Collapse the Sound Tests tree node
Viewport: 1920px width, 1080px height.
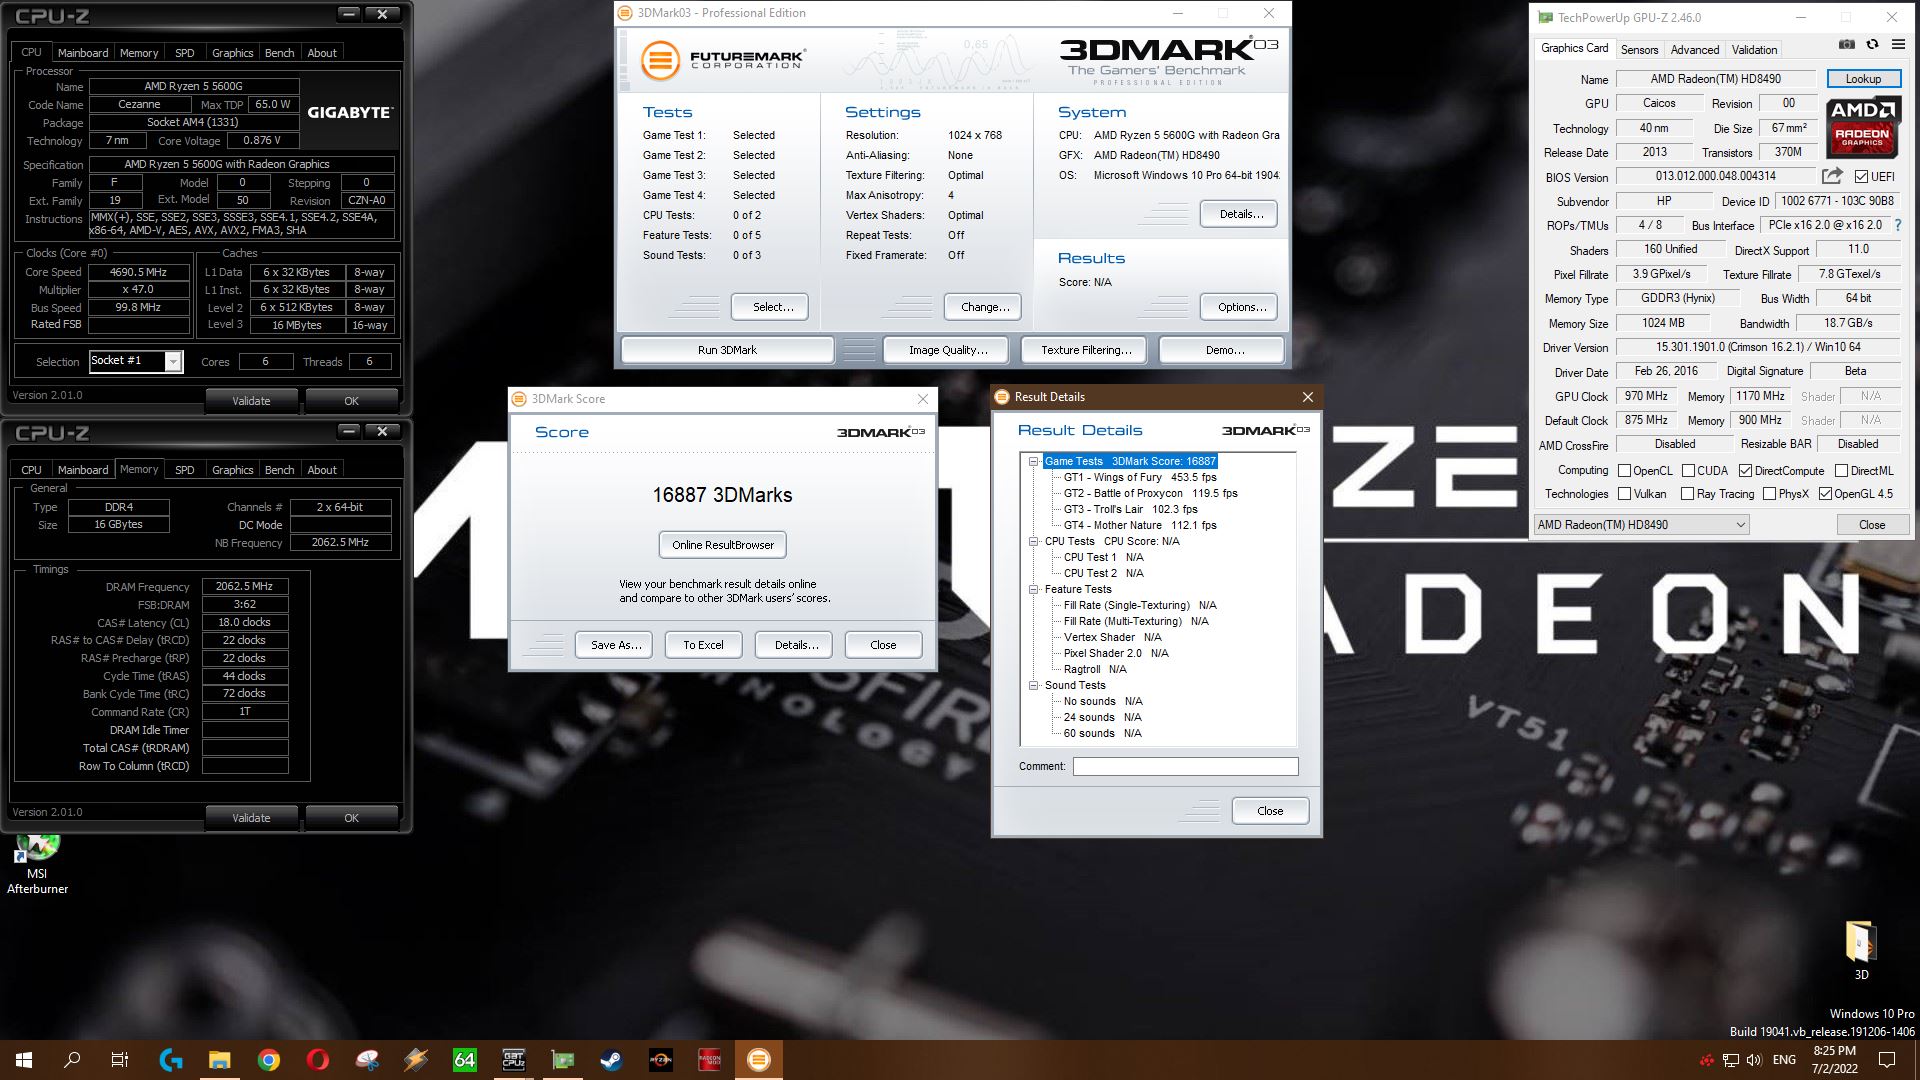(1034, 686)
